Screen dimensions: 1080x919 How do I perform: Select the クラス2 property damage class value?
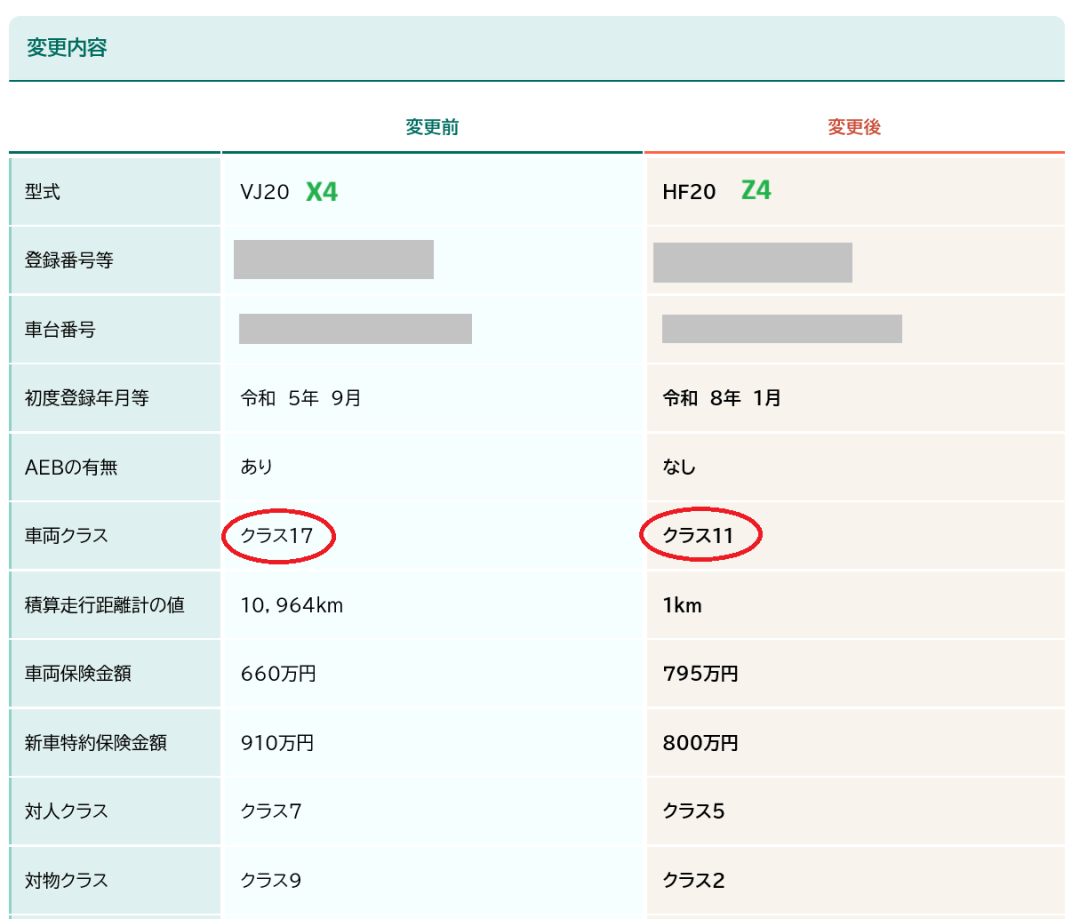pos(694,881)
